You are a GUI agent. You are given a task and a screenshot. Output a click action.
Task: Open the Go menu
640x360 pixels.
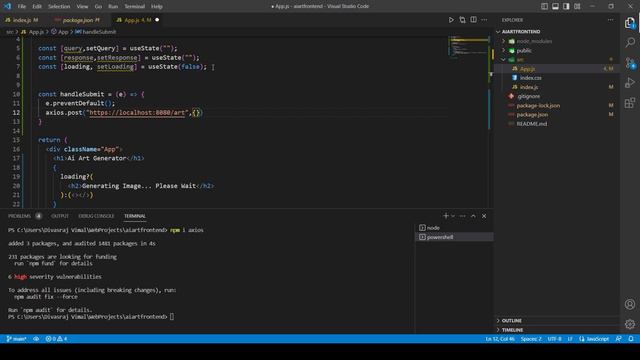click(98, 7)
